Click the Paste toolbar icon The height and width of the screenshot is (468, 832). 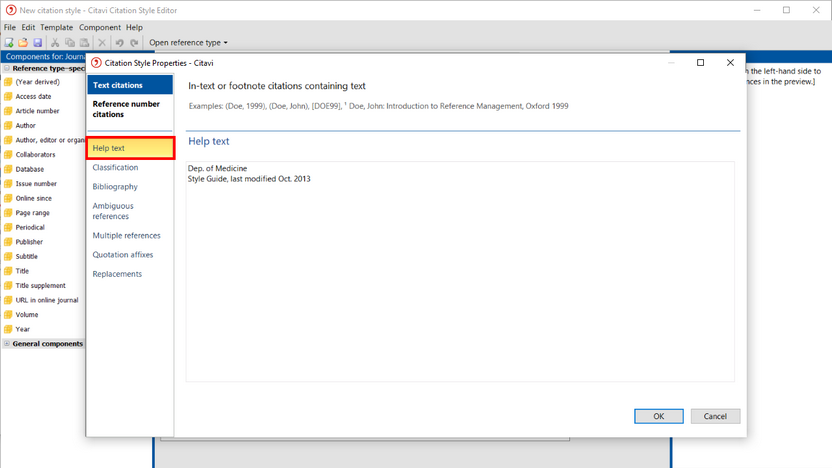tap(84, 42)
